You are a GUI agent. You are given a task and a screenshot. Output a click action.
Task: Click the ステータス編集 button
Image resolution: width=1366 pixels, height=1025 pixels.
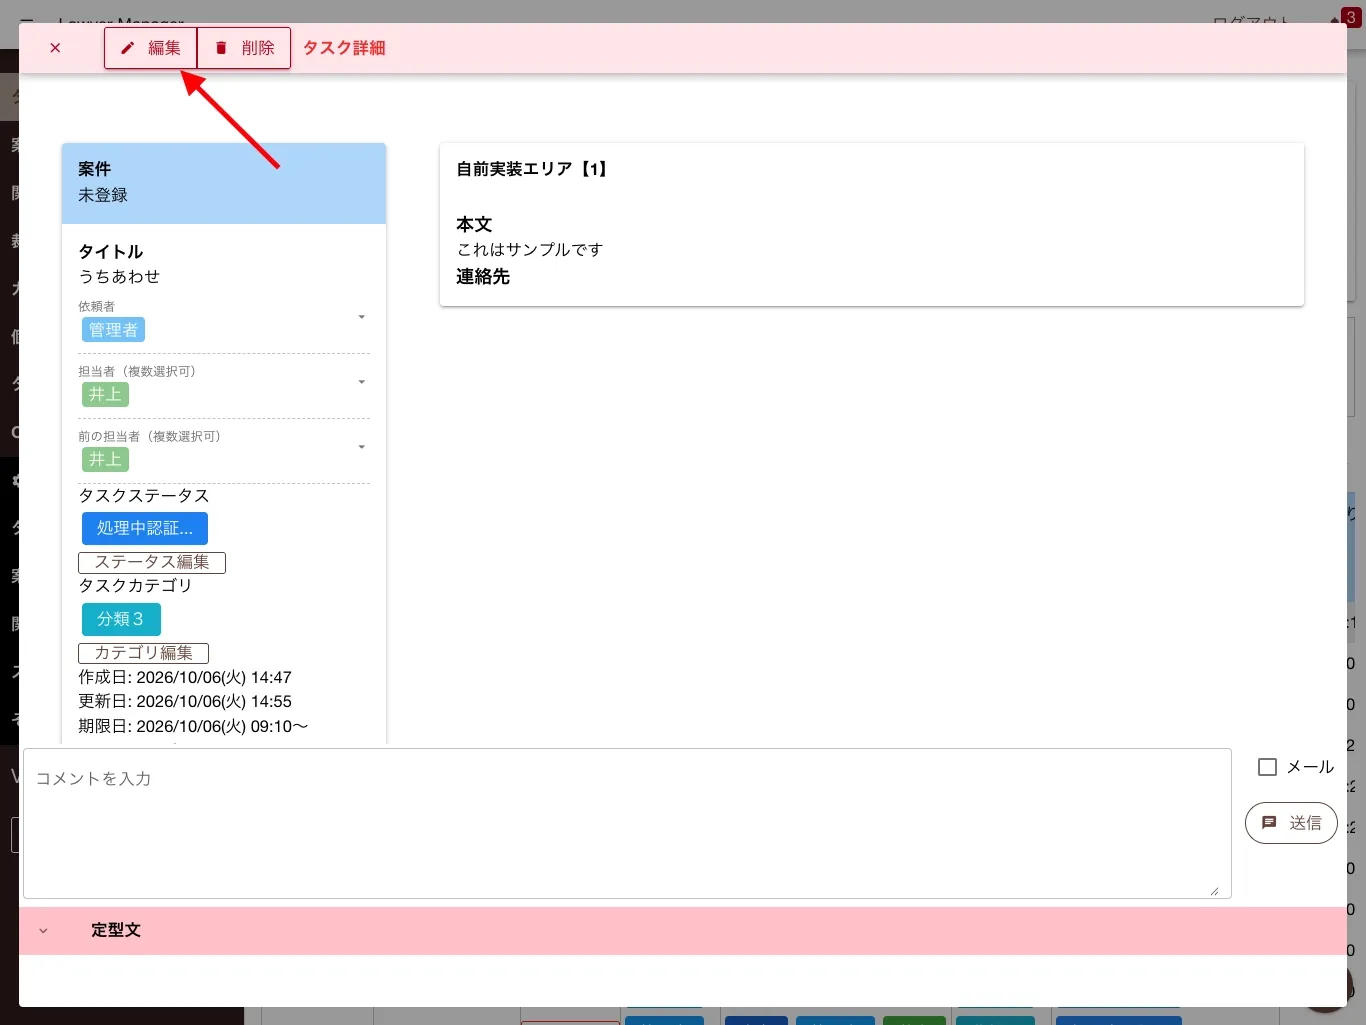[x=152, y=562]
